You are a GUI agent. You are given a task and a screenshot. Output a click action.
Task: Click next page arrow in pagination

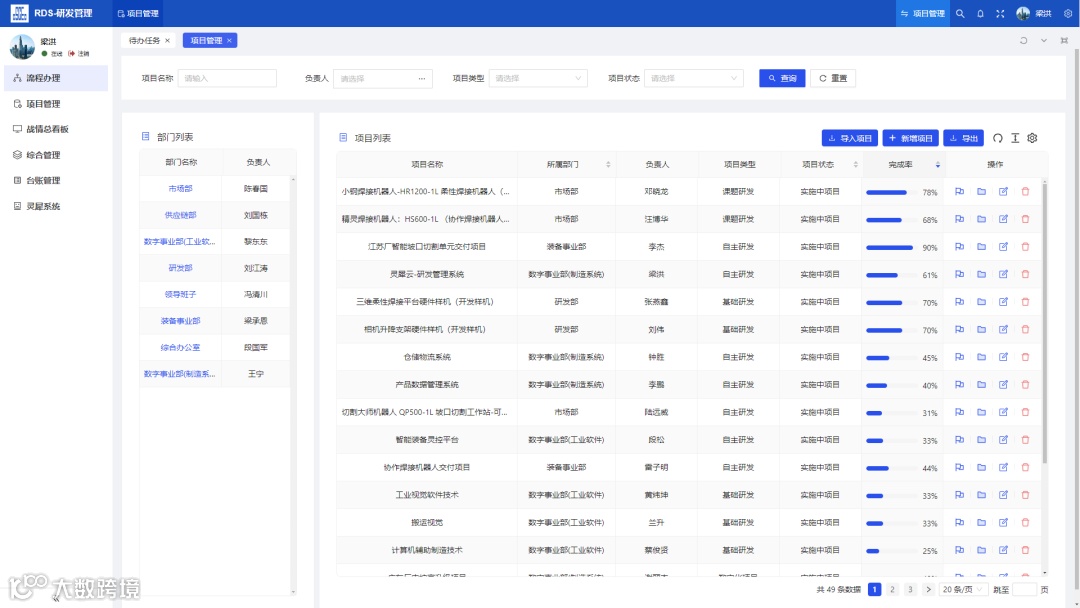click(928, 589)
